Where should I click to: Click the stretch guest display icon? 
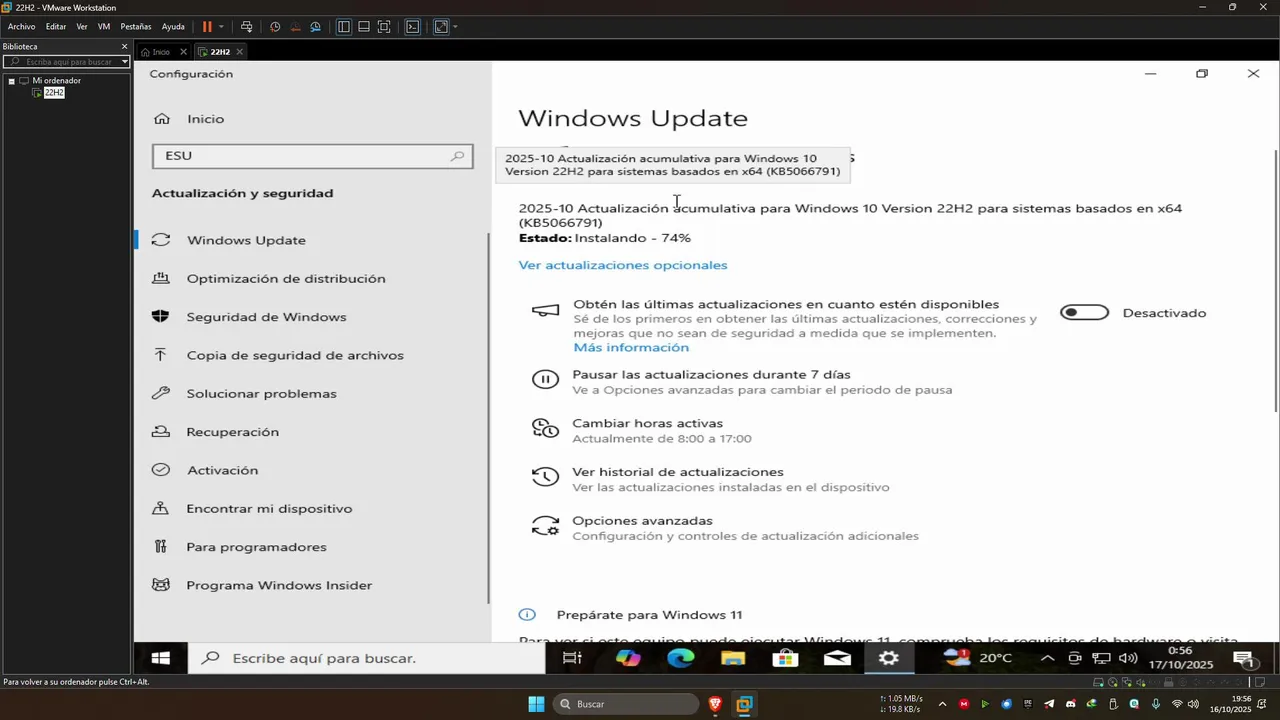(441, 27)
